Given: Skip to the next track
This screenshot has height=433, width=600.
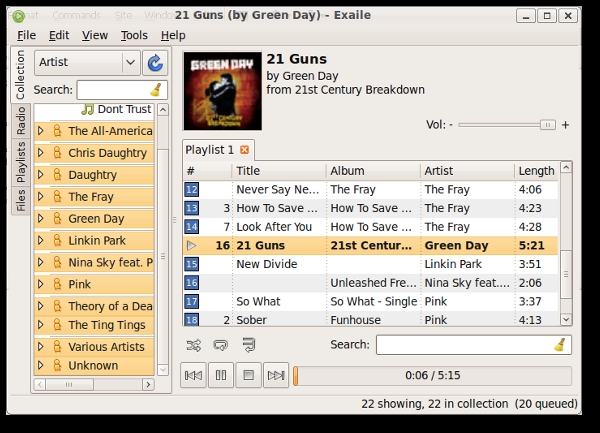Looking at the screenshot, I should pyautogui.click(x=275, y=376).
